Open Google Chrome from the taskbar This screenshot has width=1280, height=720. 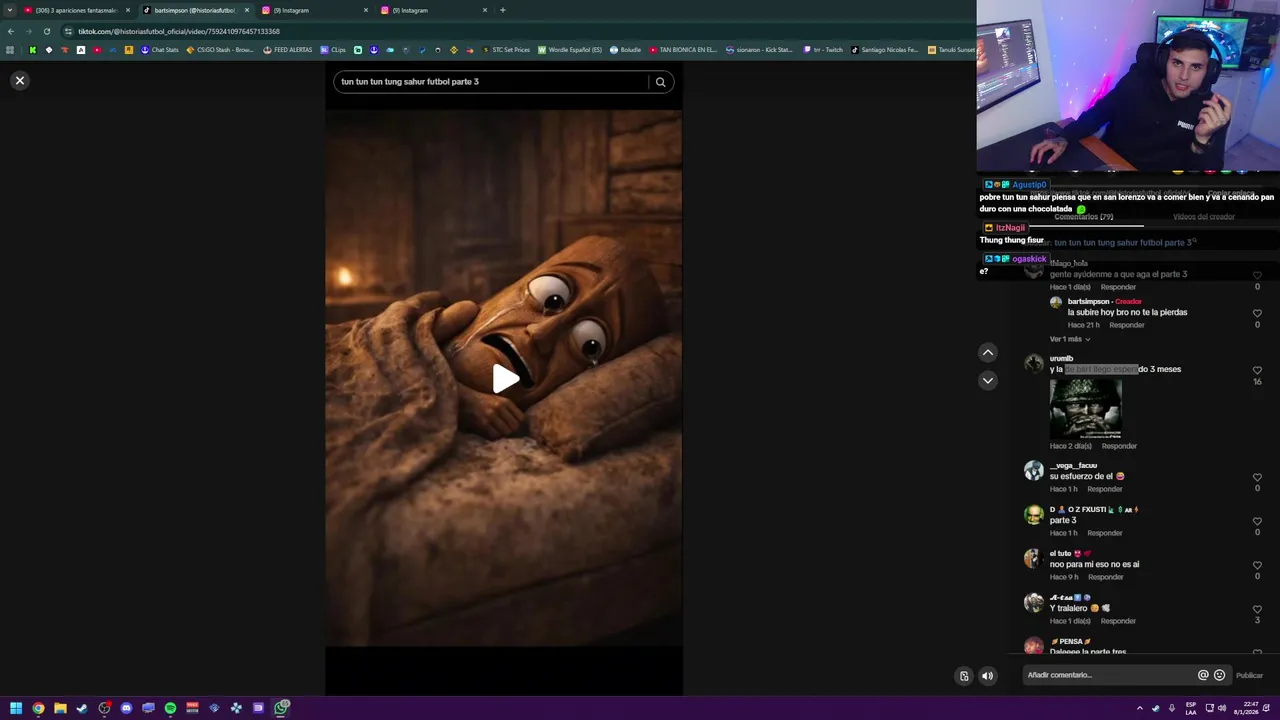[x=38, y=708]
